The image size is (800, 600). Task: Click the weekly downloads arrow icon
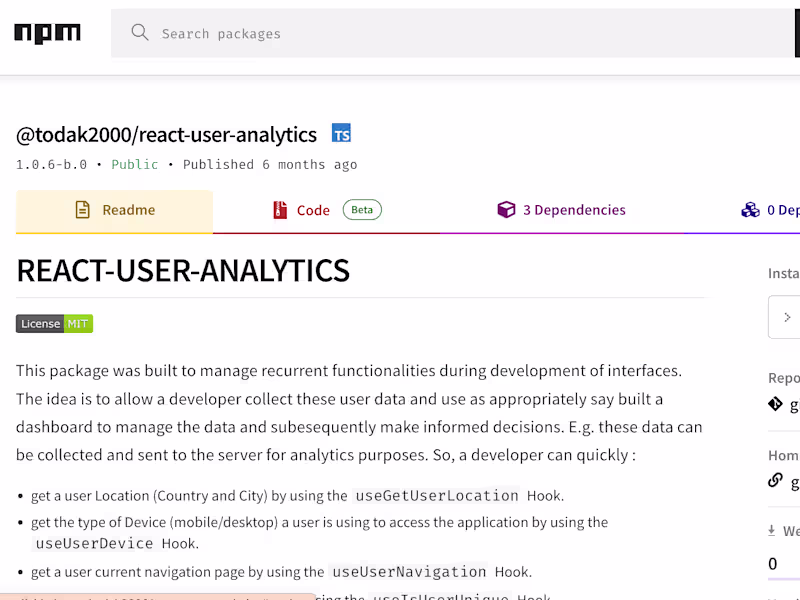coord(772,531)
